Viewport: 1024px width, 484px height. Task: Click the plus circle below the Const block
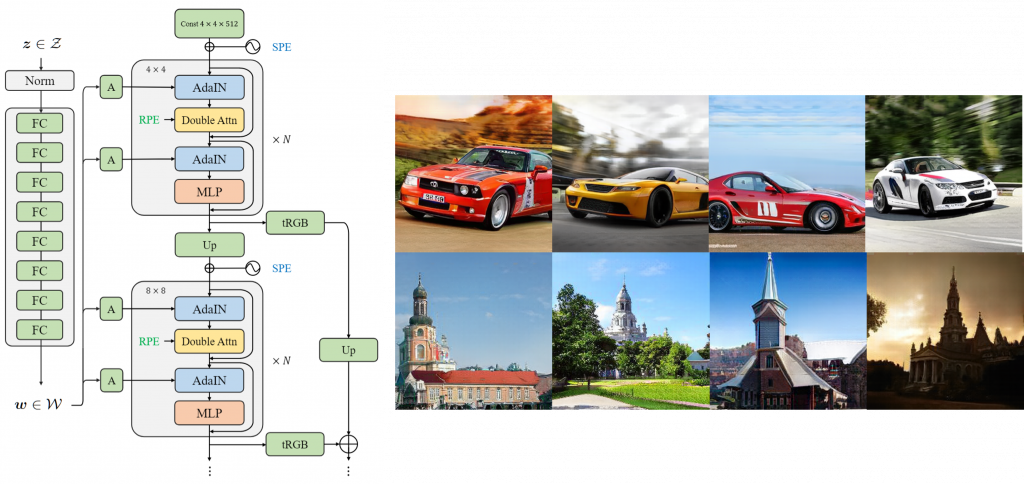210,46
